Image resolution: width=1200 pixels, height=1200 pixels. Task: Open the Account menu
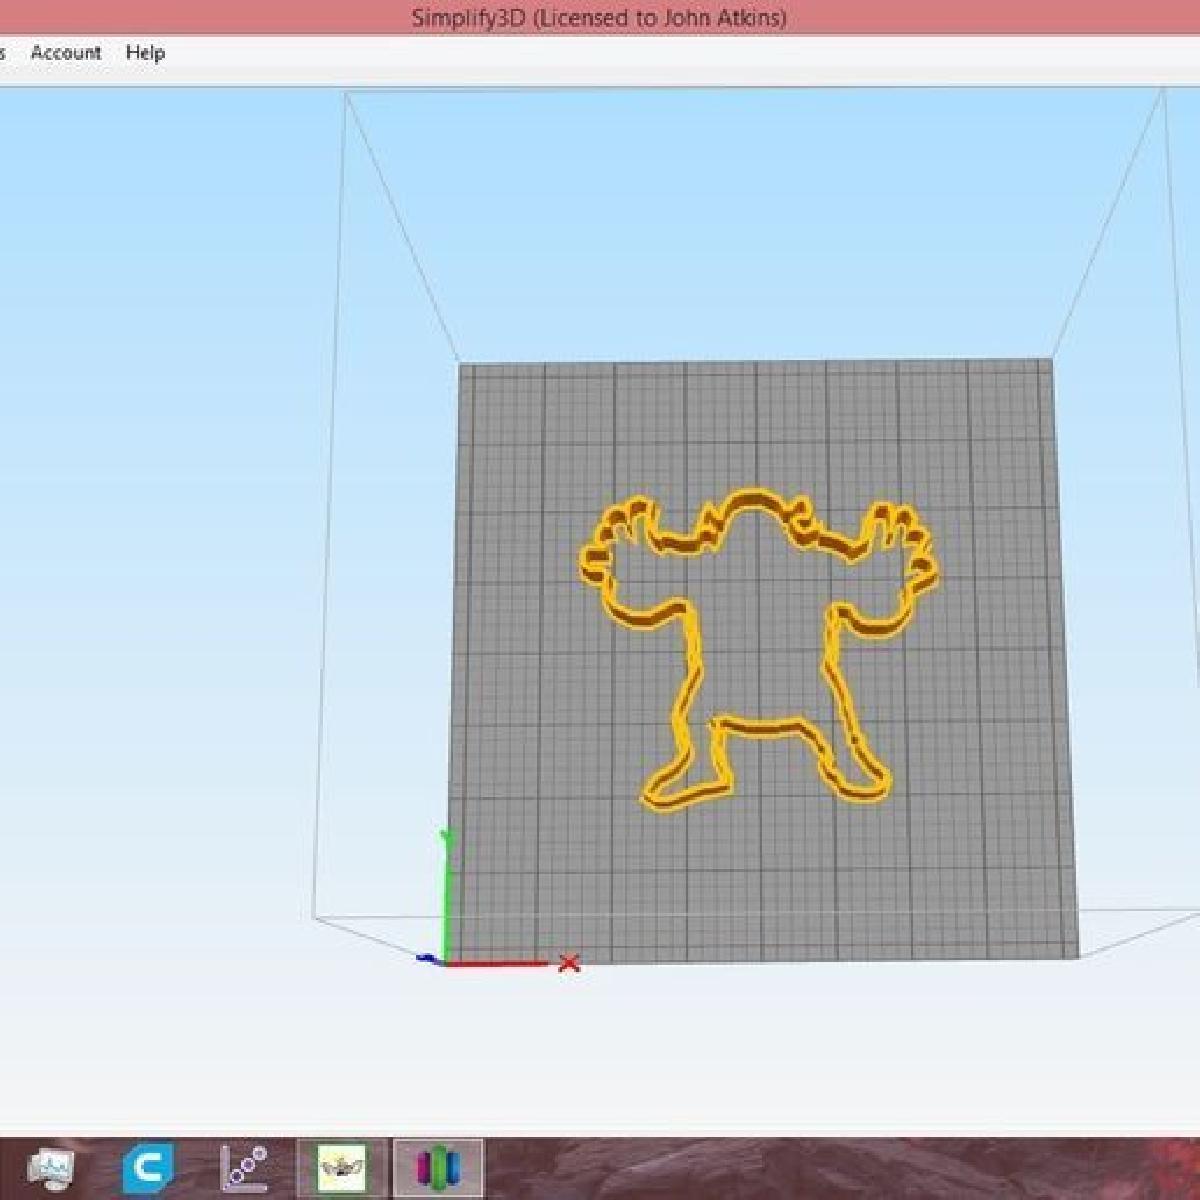(x=66, y=53)
